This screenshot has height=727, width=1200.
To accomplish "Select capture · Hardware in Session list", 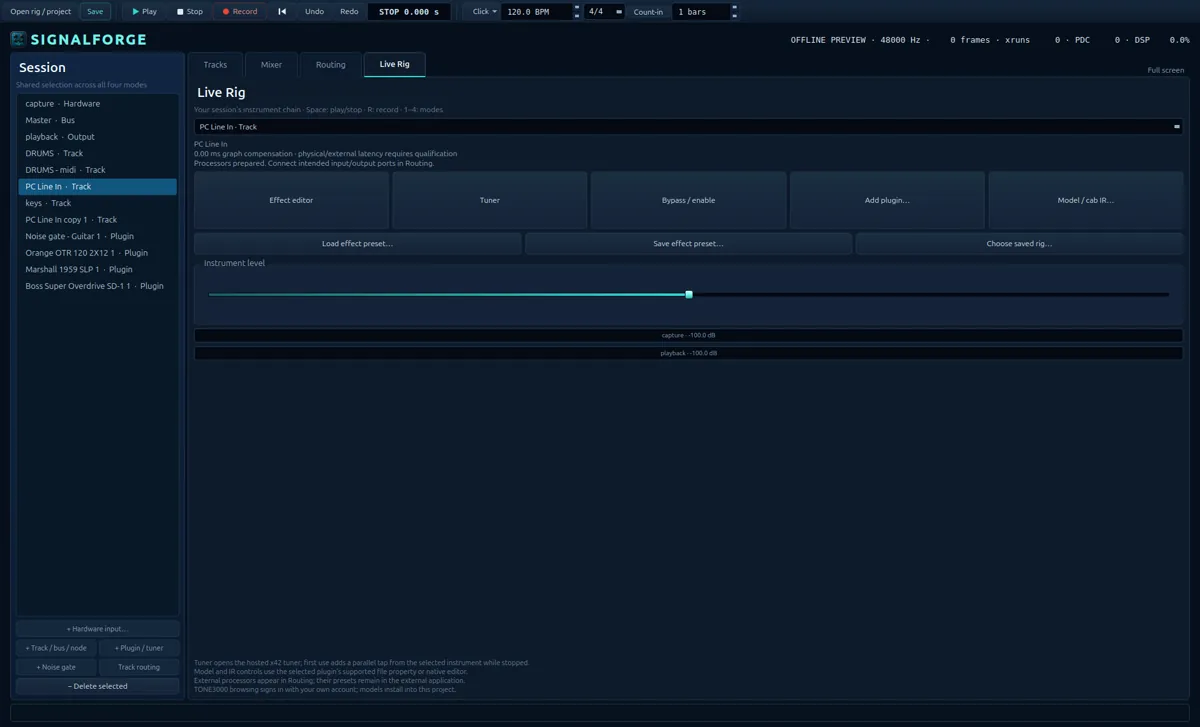I will (97, 104).
